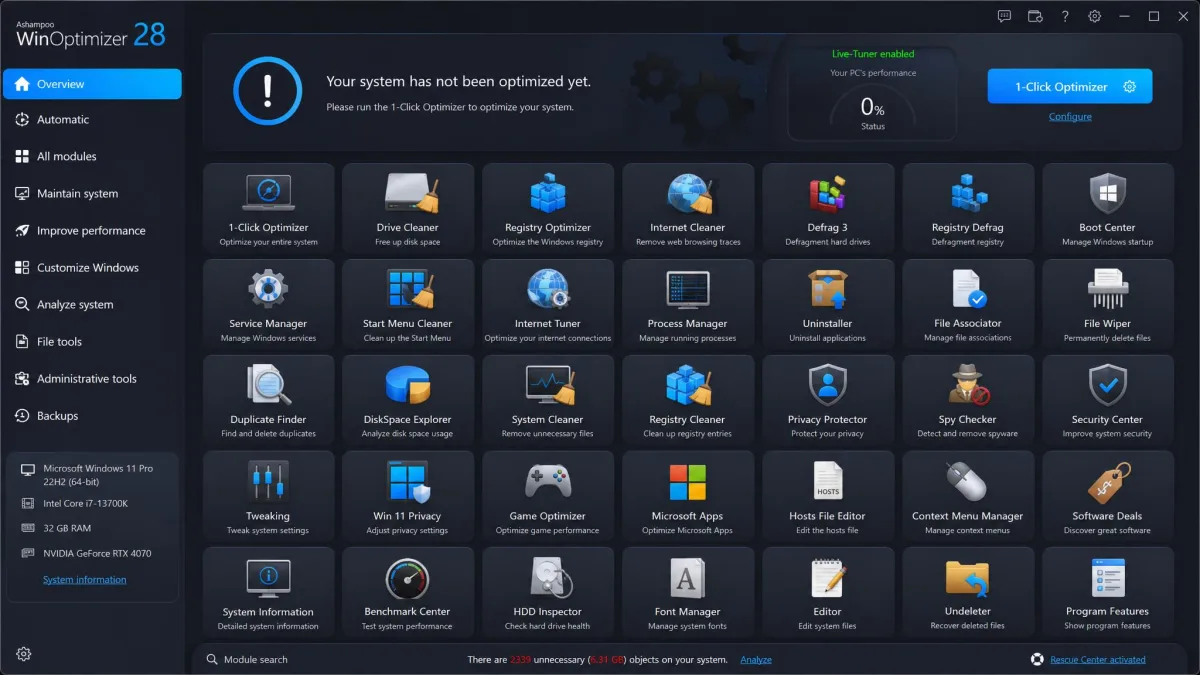This screenshot has height=675, width=1200.
Task: Open Security Center tile
Action: tap(1108, 401)
